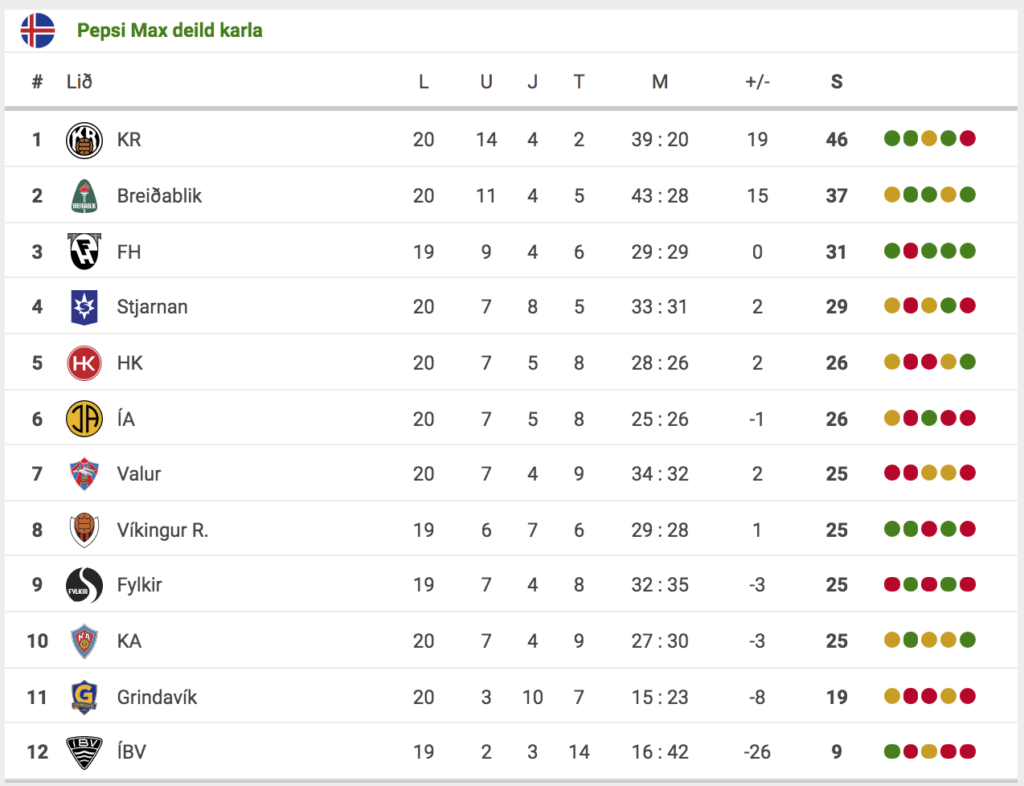The width and height of the screenshot is (1024, 786).
Task: Open the Pepsi Max deild karla link
Action: pyautogui.click(x=170, y=30)
